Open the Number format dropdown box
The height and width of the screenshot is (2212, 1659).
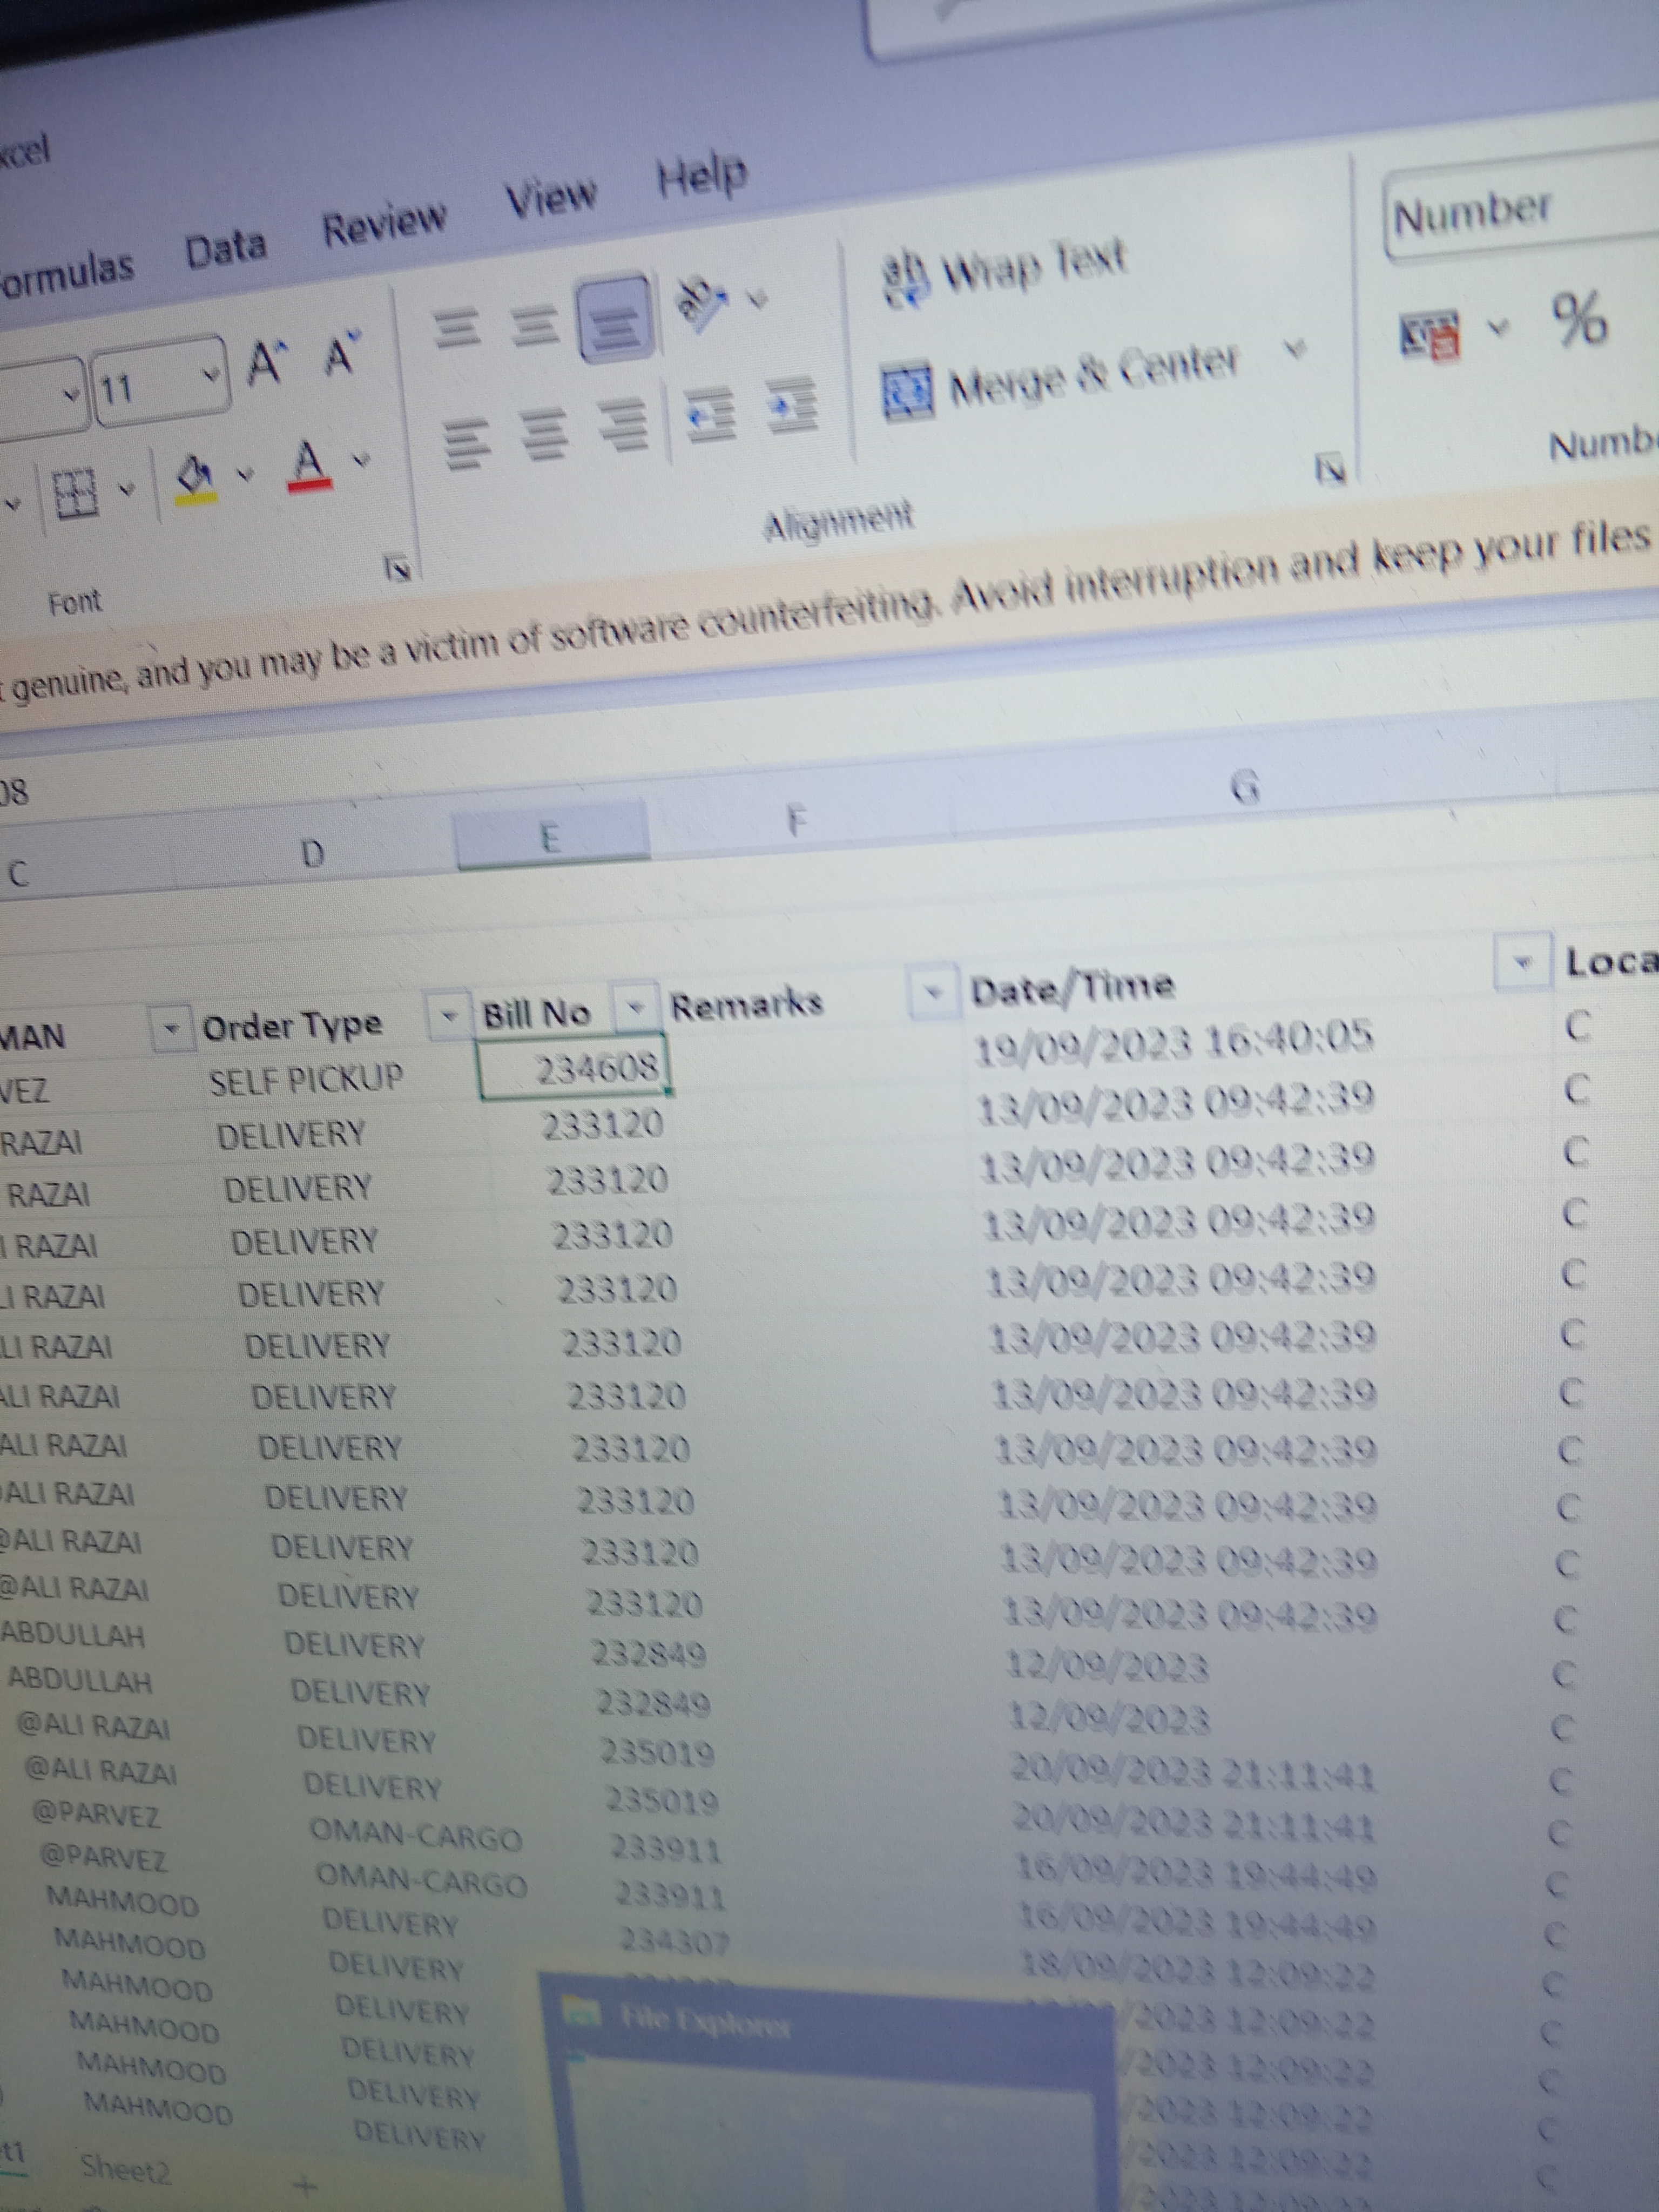[x=1522, y=208]
